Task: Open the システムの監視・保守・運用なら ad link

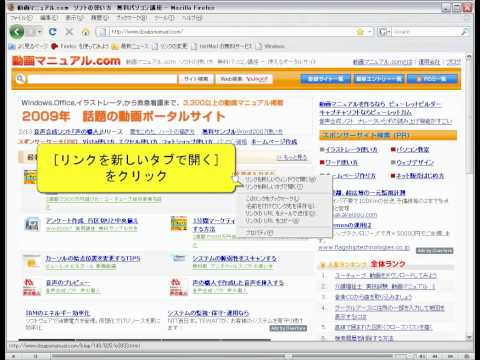Action: click(208, 313)
